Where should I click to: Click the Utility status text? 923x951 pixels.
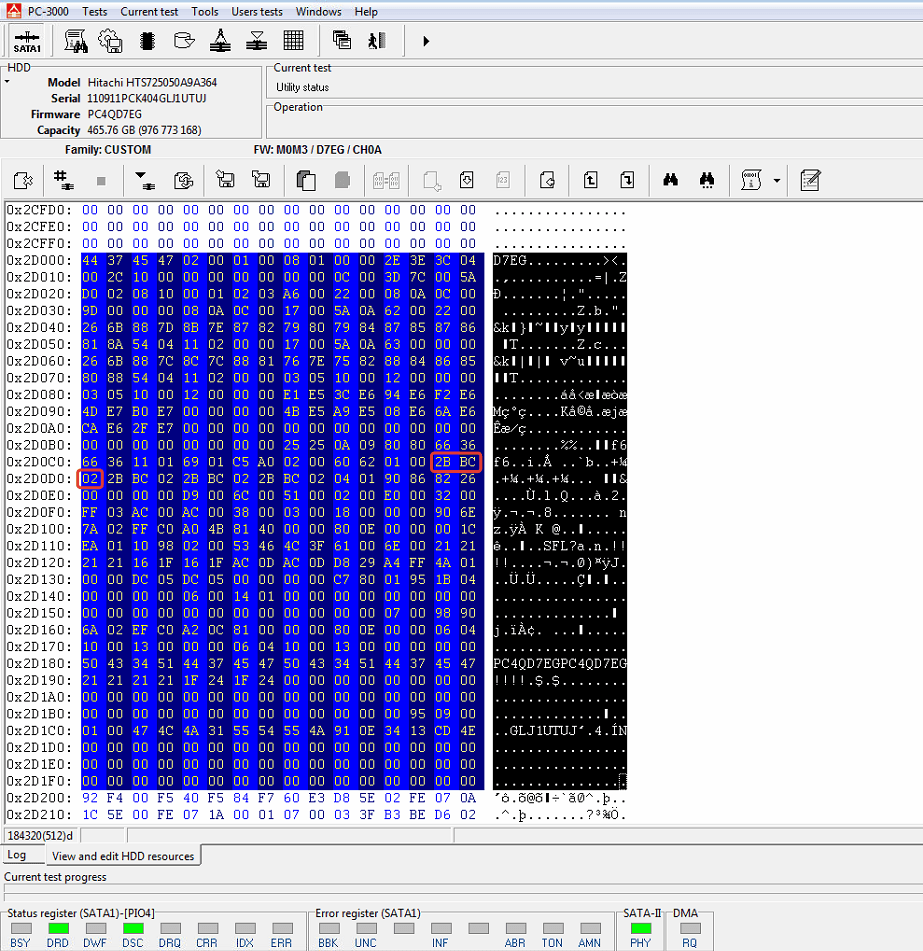coord(303,87)
